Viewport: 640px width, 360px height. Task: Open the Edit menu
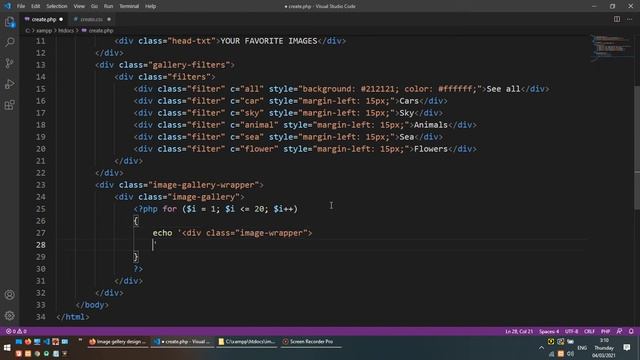tap(36, 6)
